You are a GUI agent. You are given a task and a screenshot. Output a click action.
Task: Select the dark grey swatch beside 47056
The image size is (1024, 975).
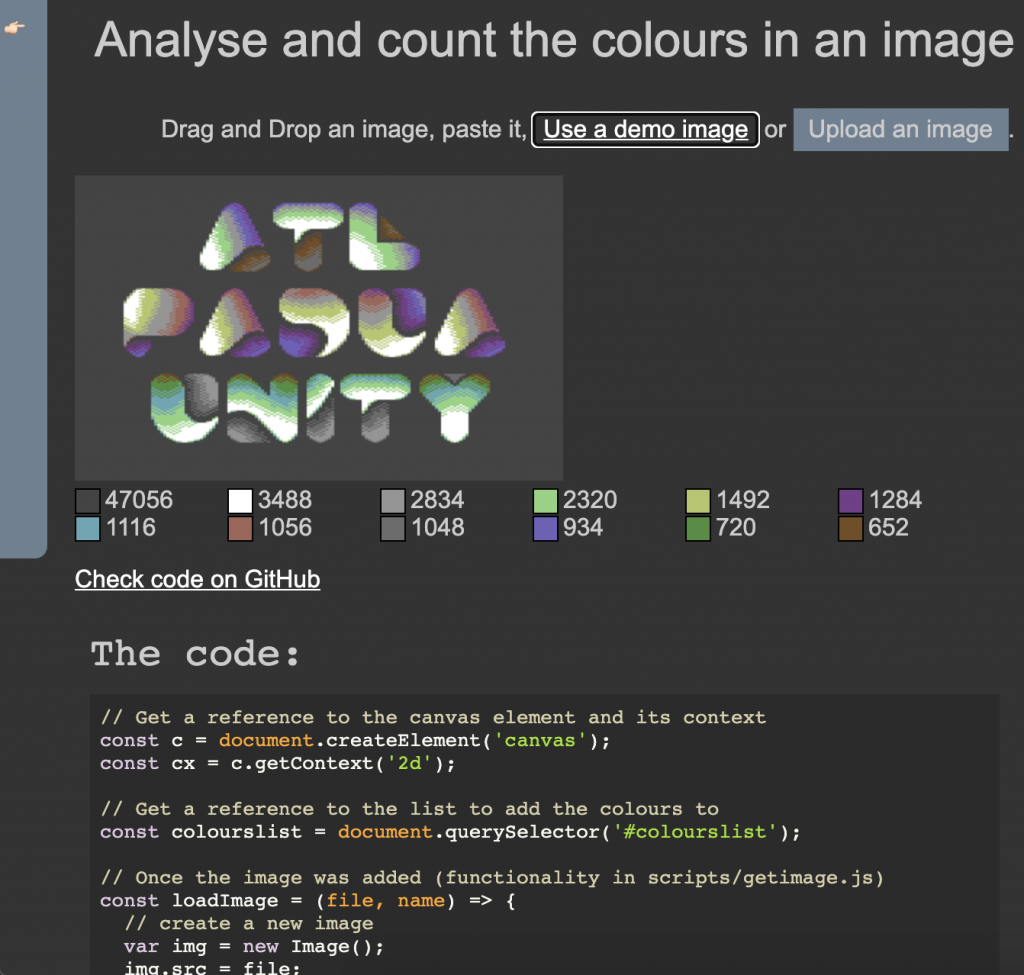point(88,501)
